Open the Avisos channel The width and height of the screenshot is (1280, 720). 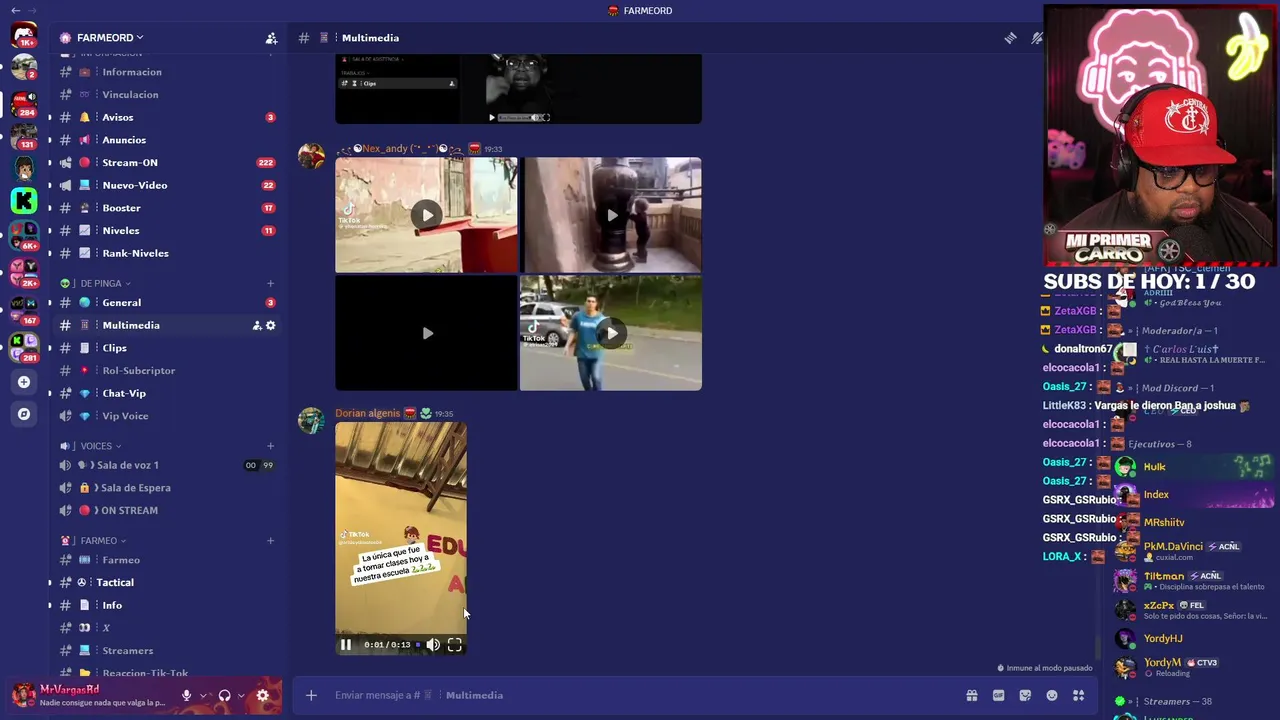coord(167,117)
